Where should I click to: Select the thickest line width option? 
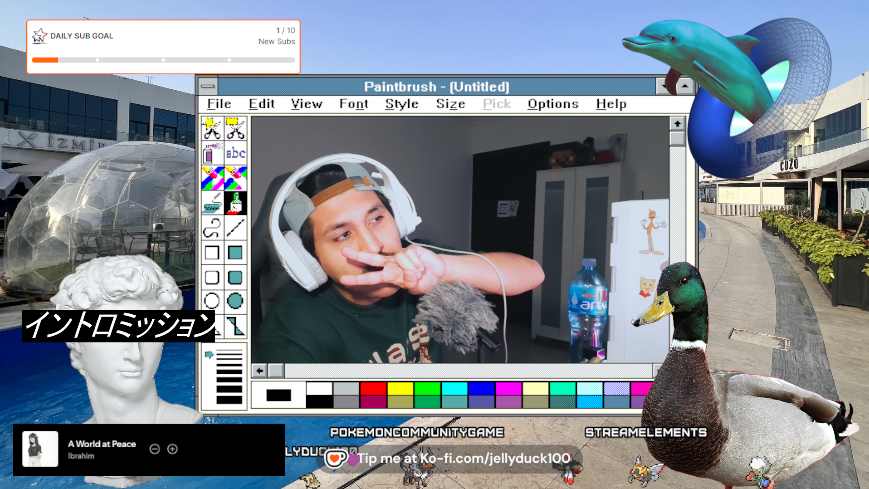[229, 398]
